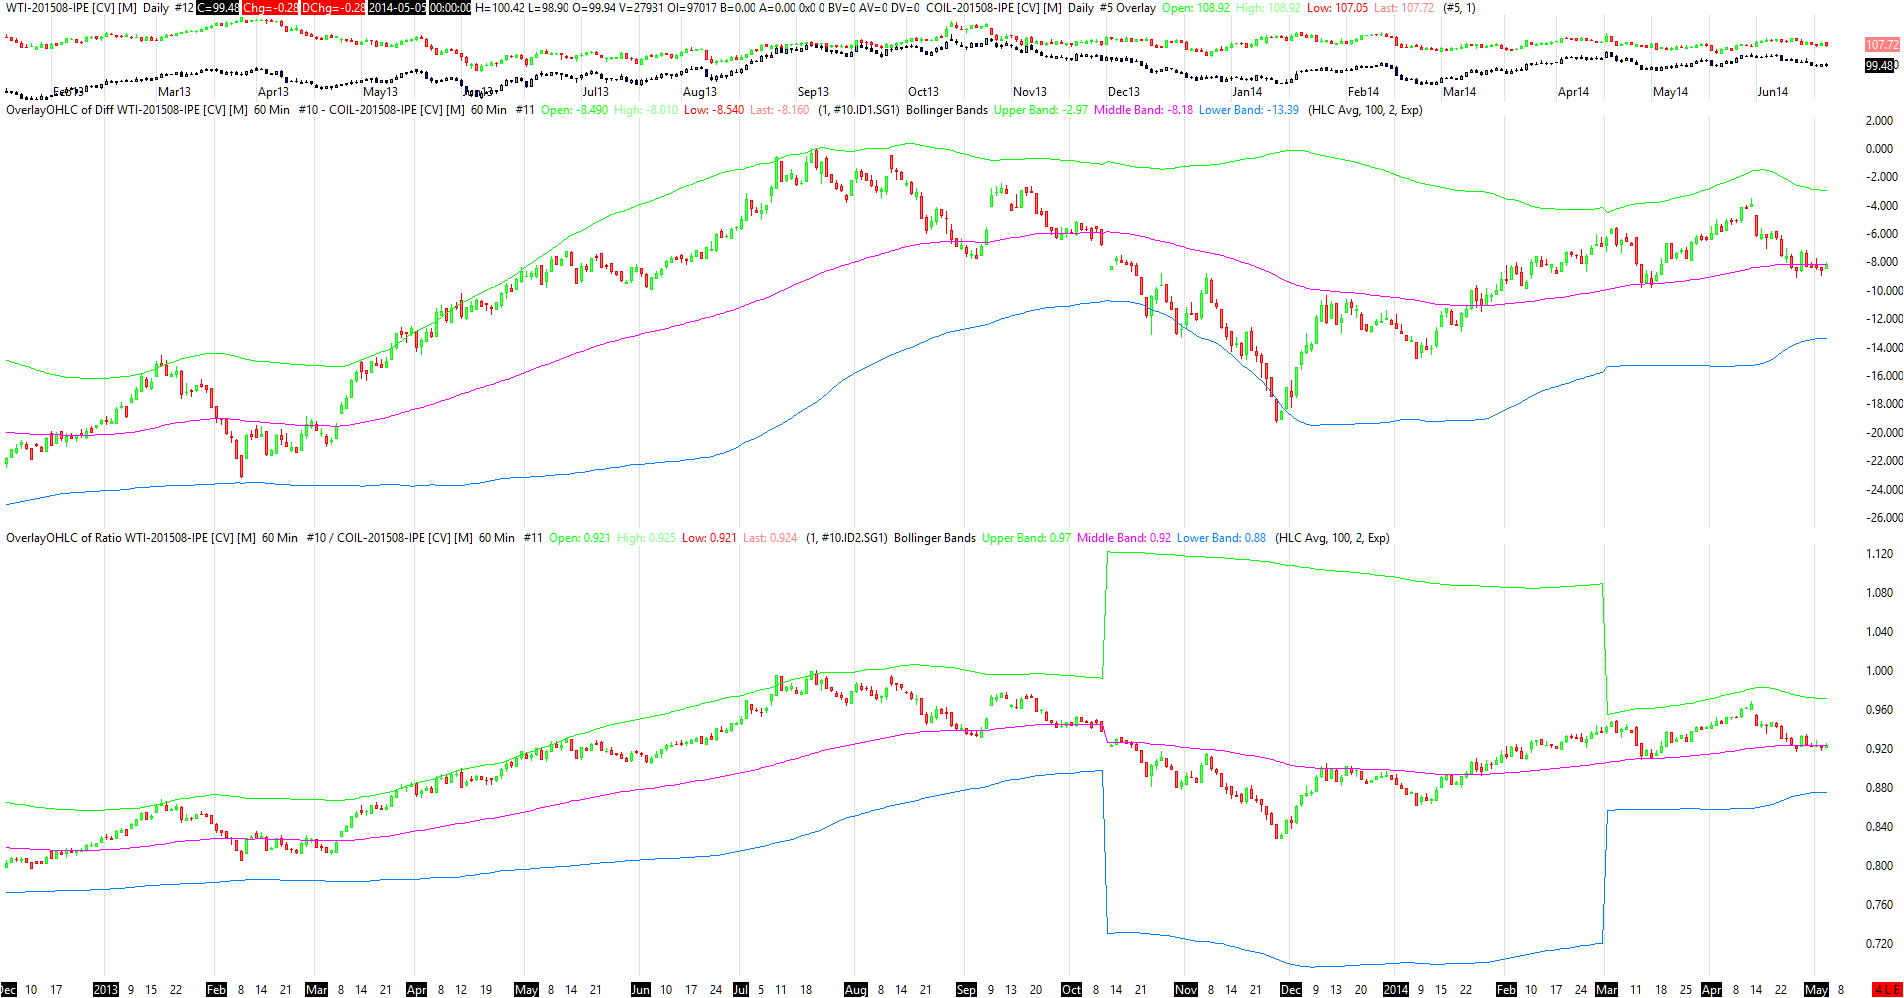Viewport: 1904px width, 998px height.
Task: Select the Upper Band: 0.97 readout
Action: point(1026,538)
